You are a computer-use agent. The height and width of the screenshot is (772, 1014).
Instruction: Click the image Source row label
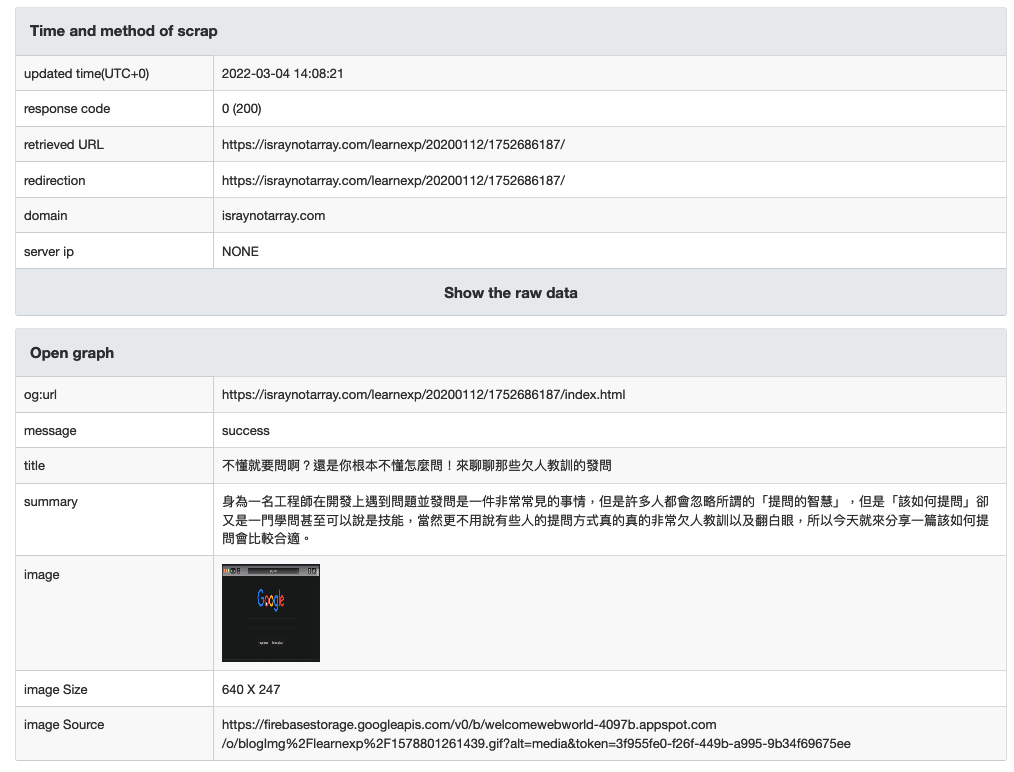(x=64, y=725)
